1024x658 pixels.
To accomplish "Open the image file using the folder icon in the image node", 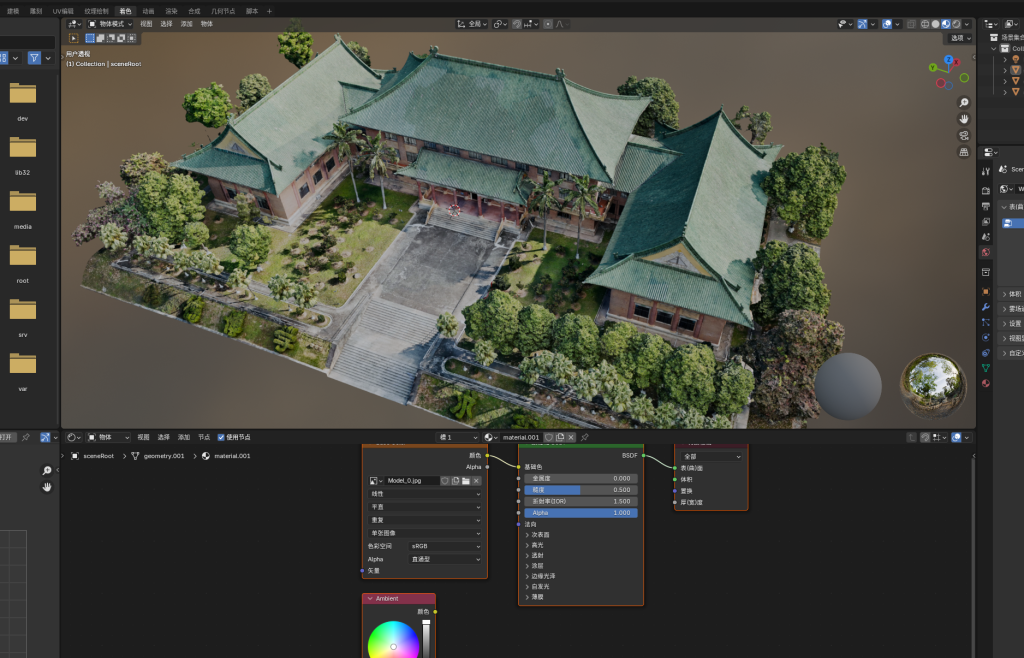I will click(x=465, y=481).
